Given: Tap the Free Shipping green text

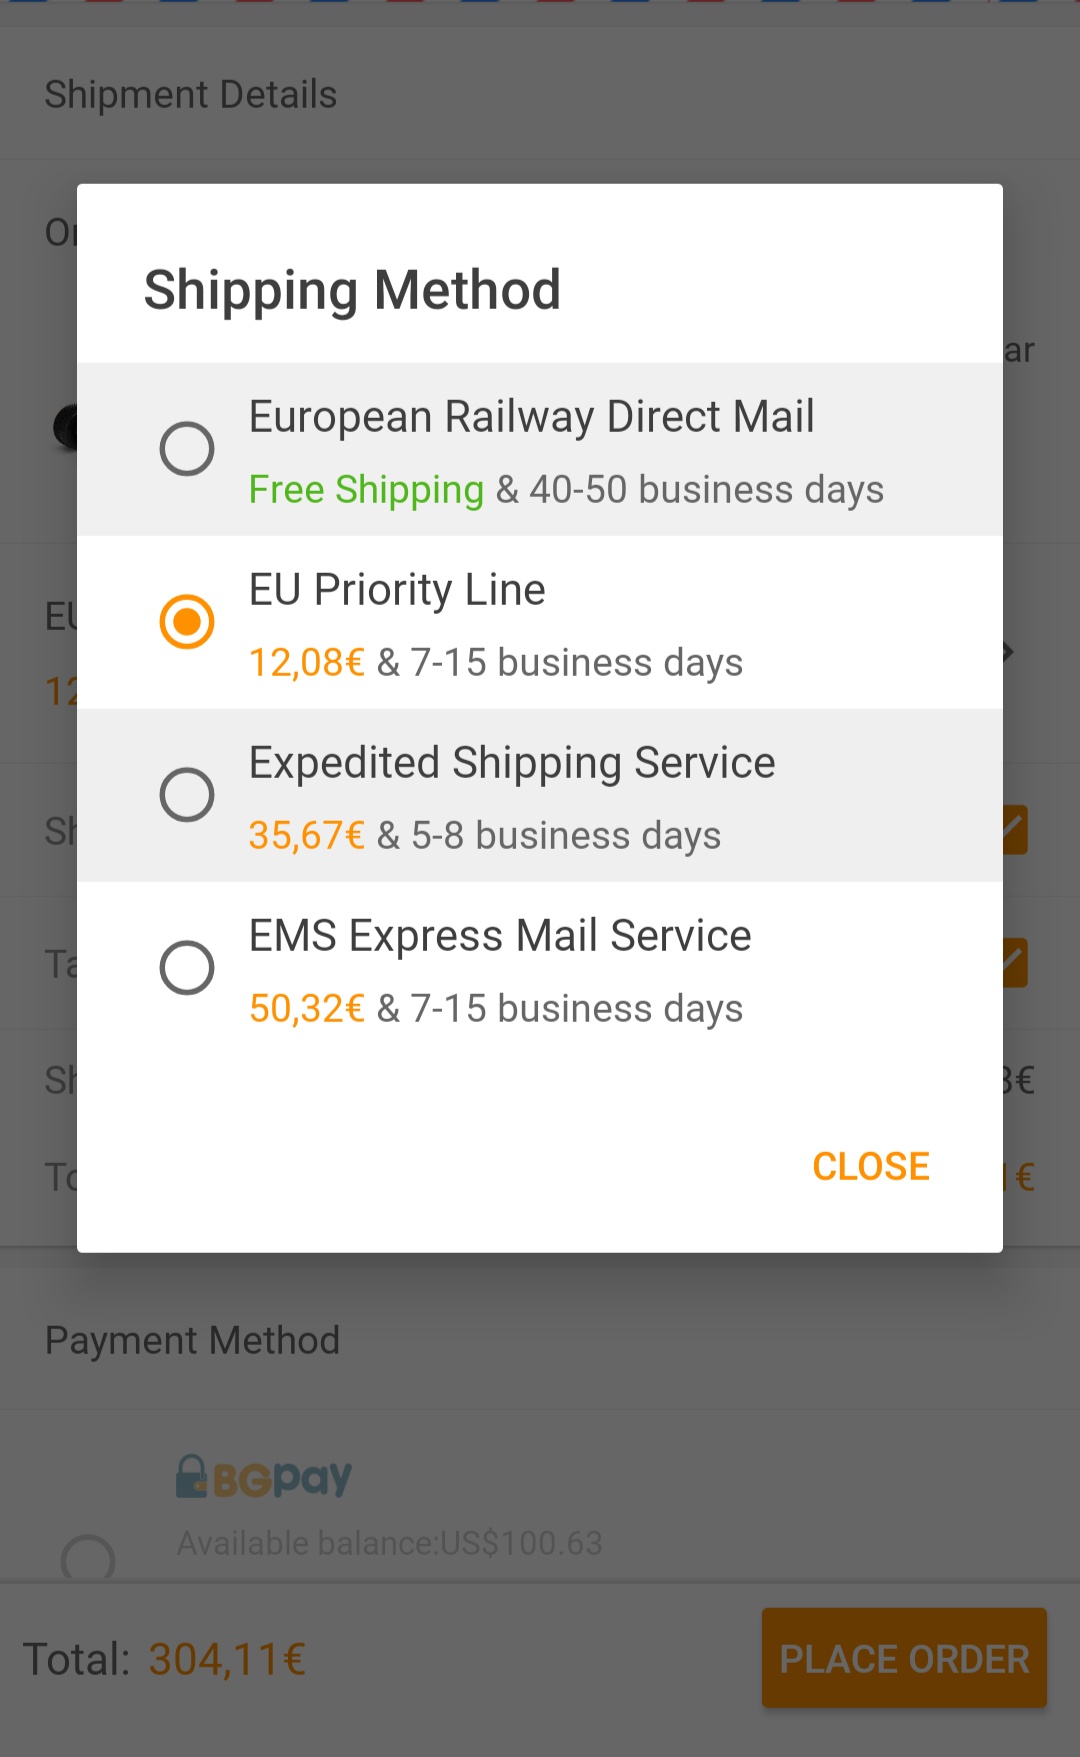Looking at the screenshot, I should pyautogui.click(x=366, y=490).
